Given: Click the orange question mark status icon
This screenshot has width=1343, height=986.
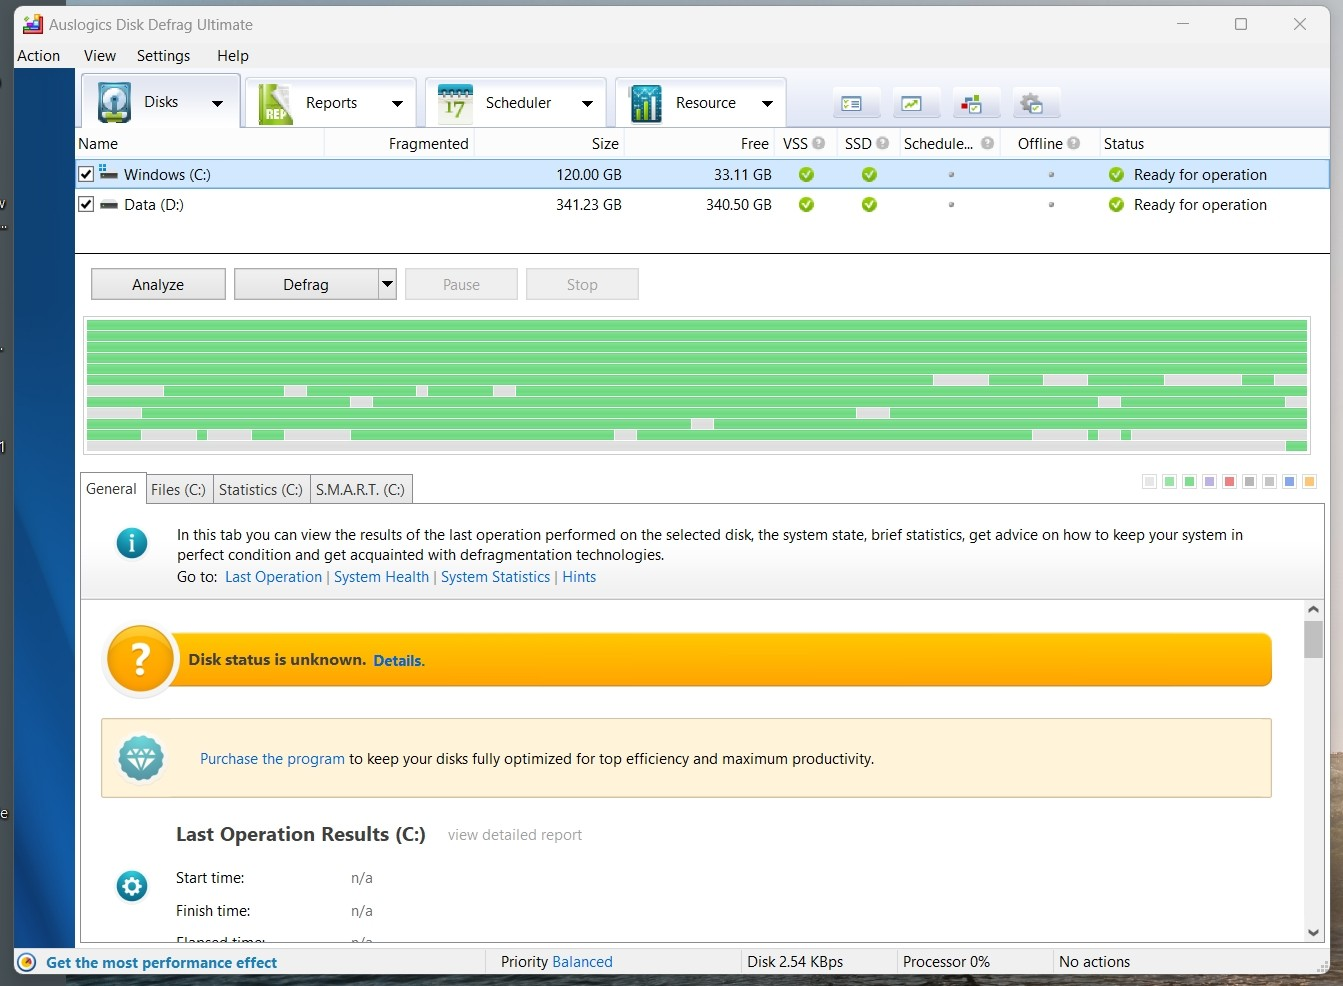Looking at the screenshot, I should pyautogui.click(x=140, y=660).
